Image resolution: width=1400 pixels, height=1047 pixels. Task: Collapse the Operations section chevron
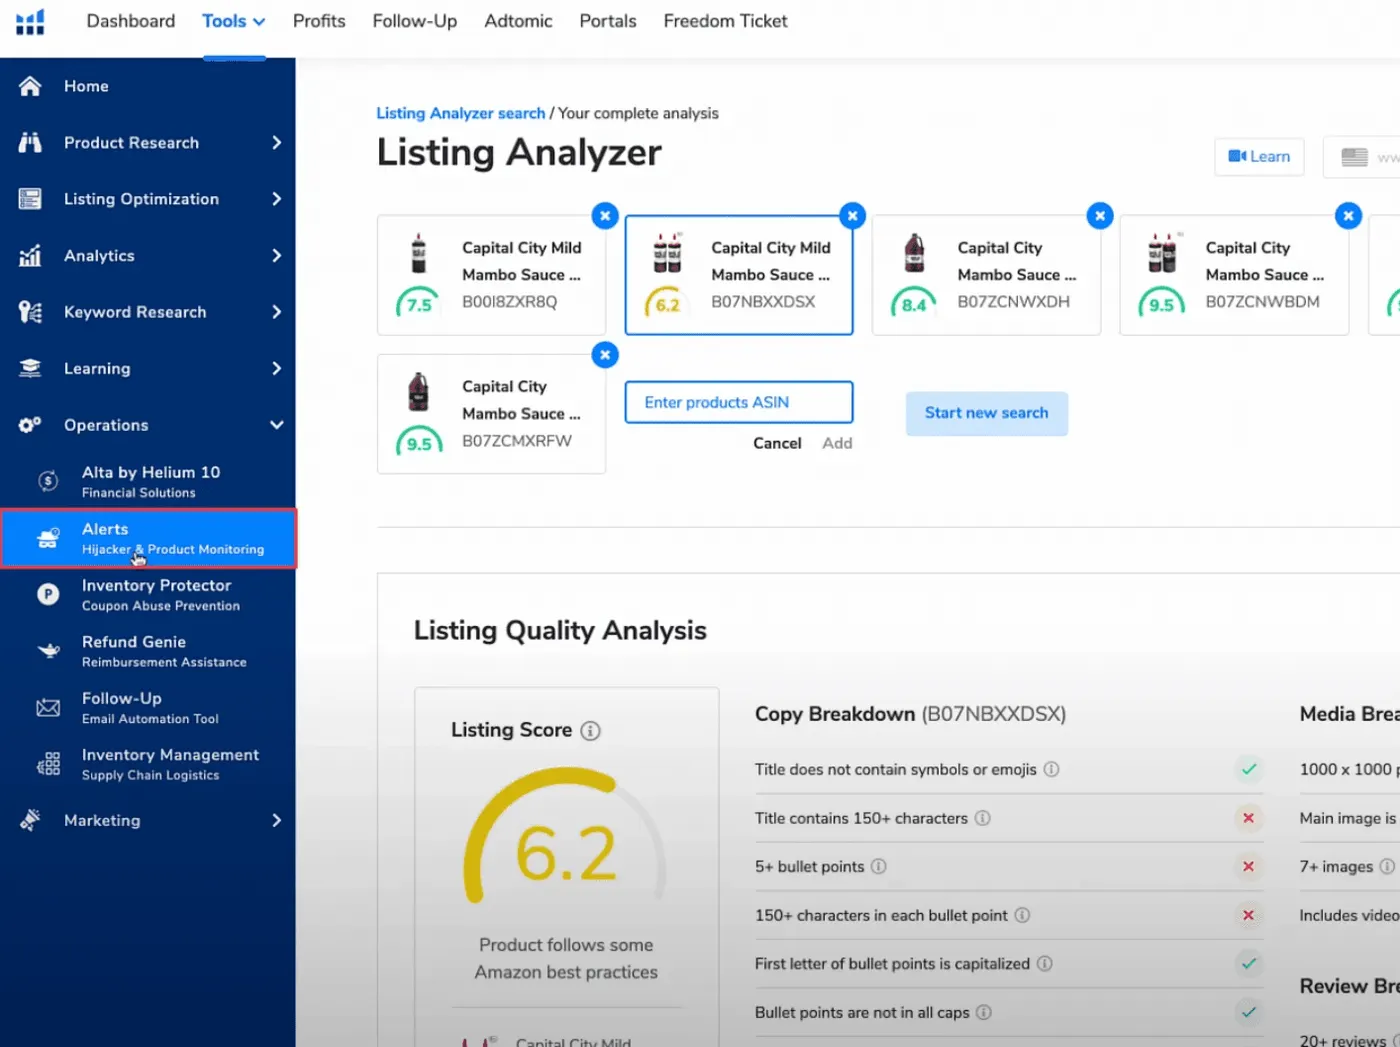(277, 425)
